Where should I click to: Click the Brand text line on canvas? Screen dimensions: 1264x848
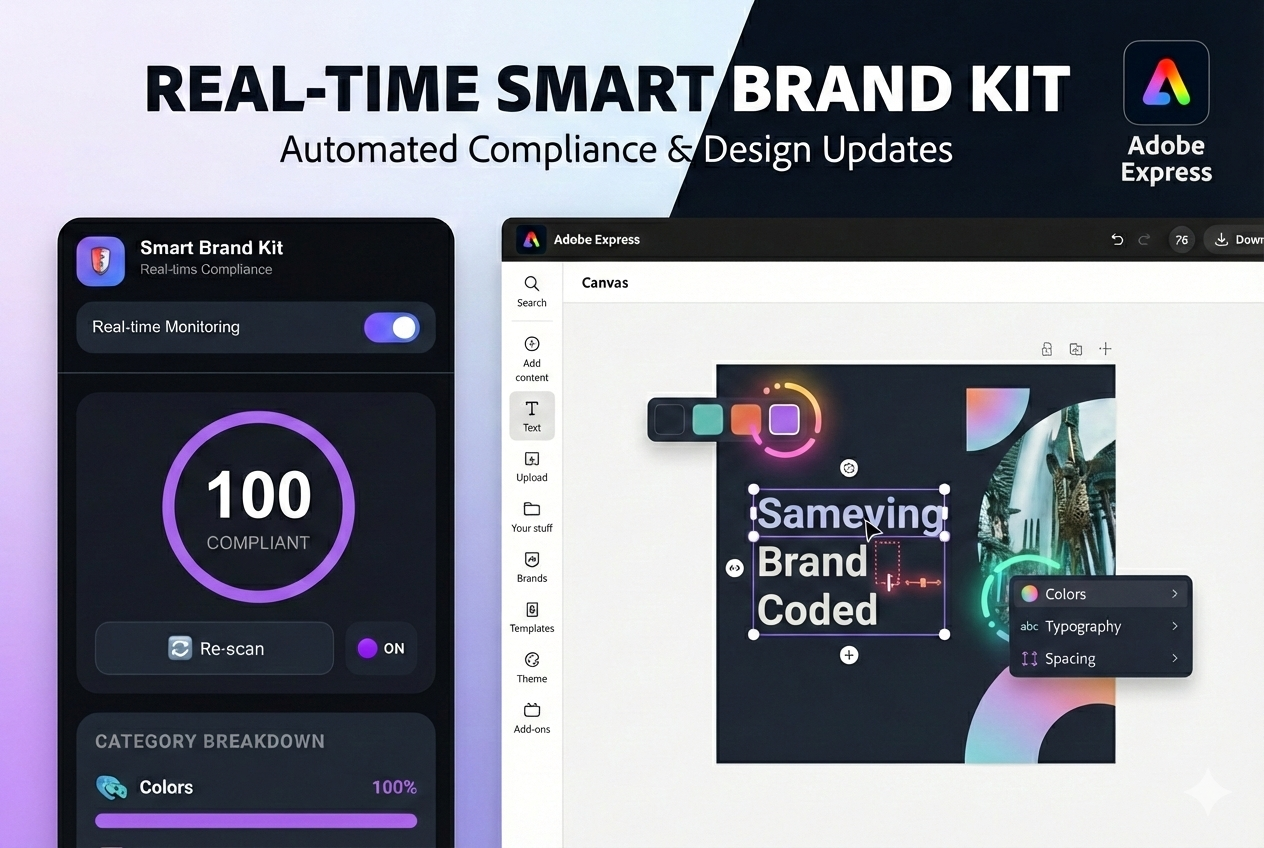(x=812, y=562)
